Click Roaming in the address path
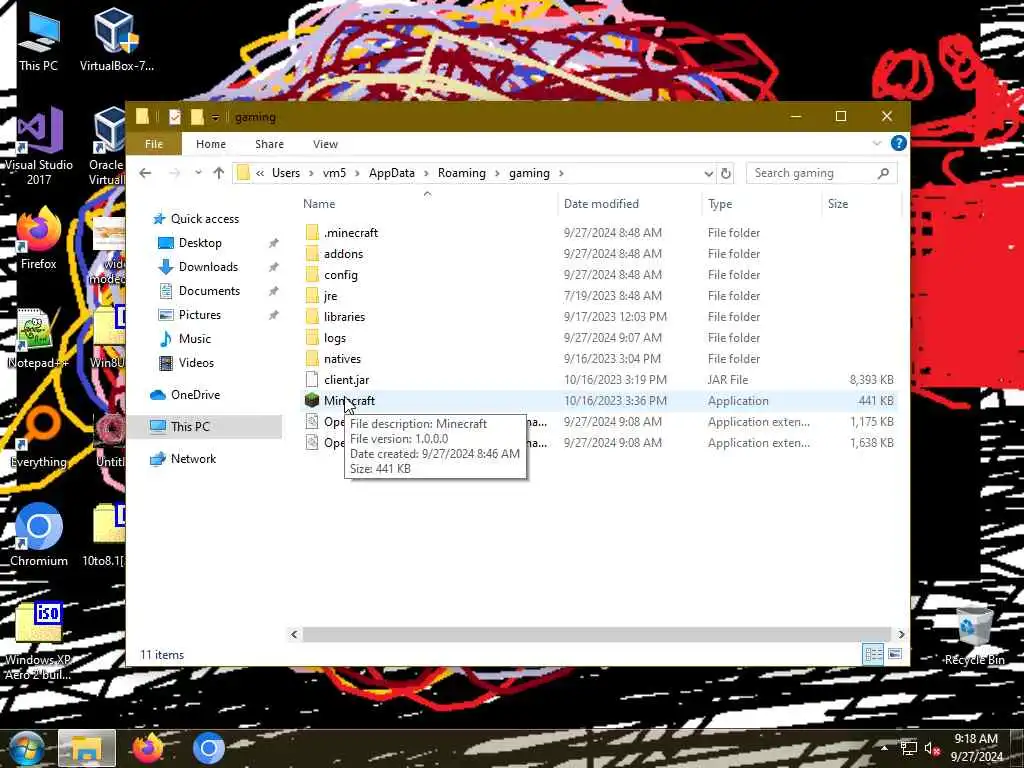 [462, 173]
